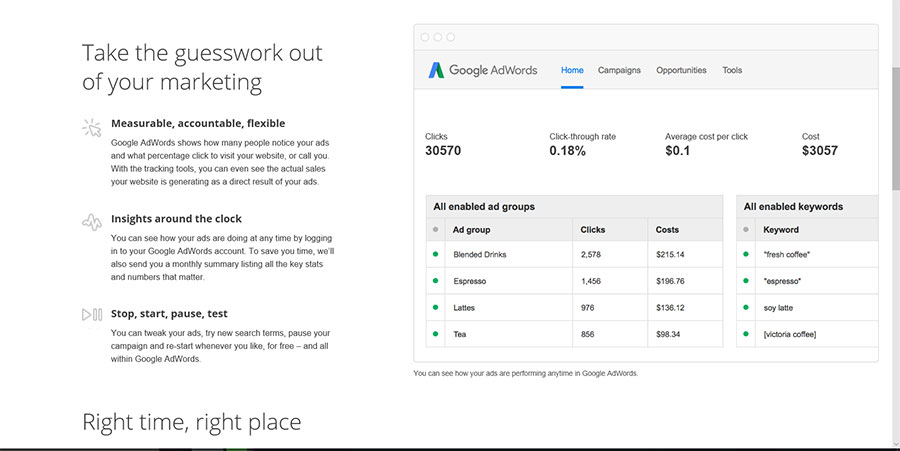Click the 856 clicks value
The height and width of the screenshot is (451, 900).
[587, 334]
